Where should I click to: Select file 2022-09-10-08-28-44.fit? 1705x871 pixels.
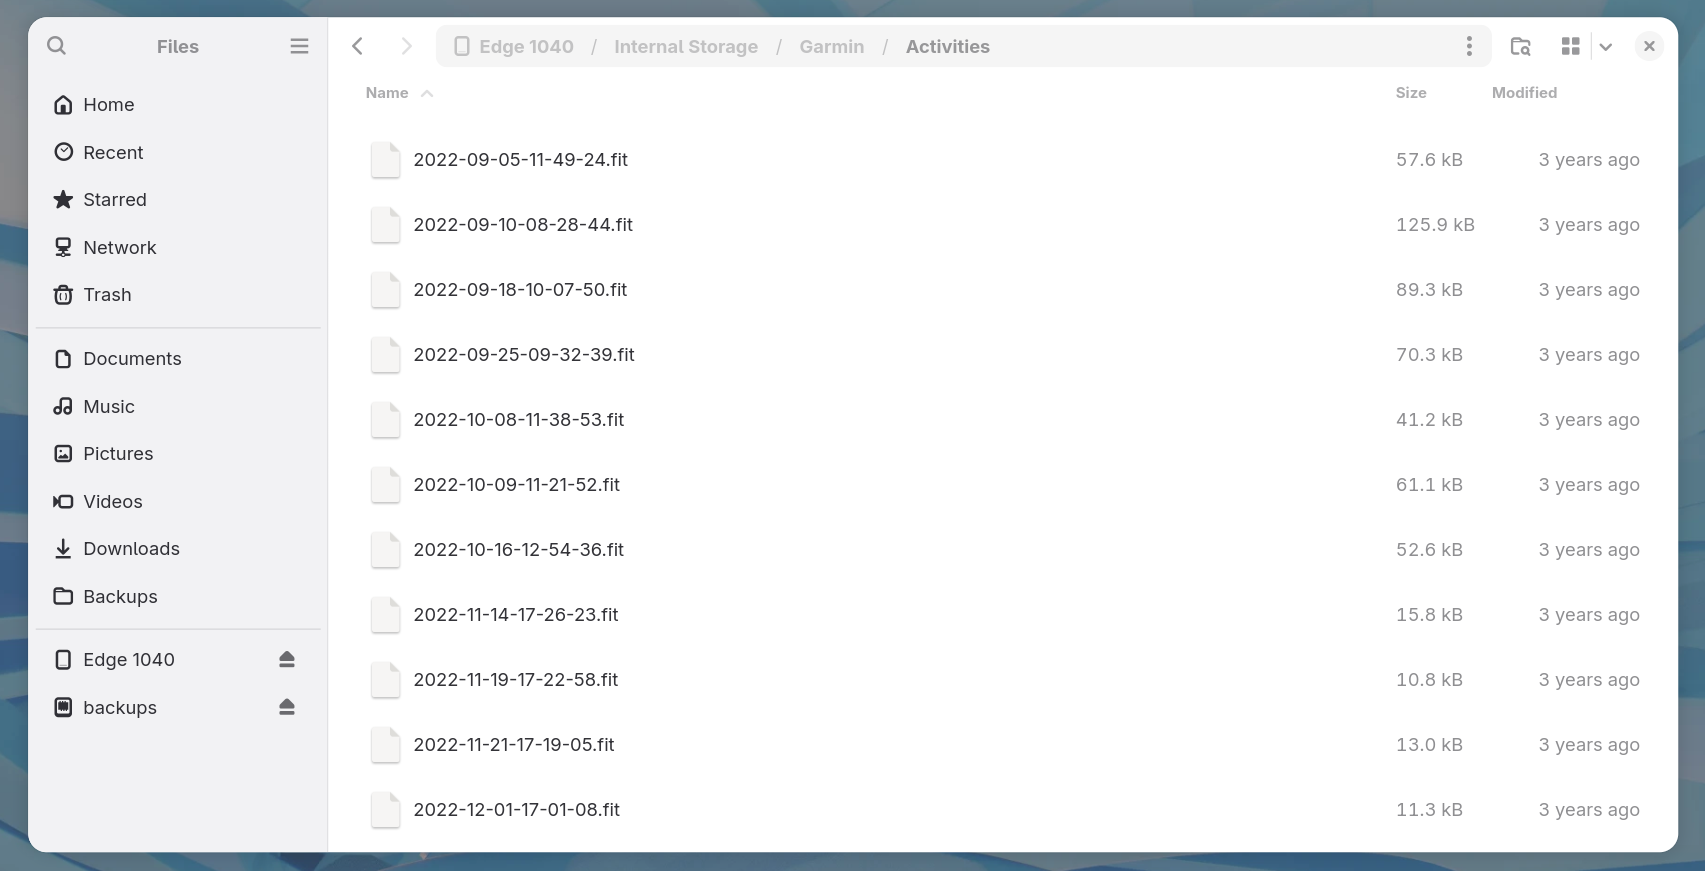coord(1003,225)
